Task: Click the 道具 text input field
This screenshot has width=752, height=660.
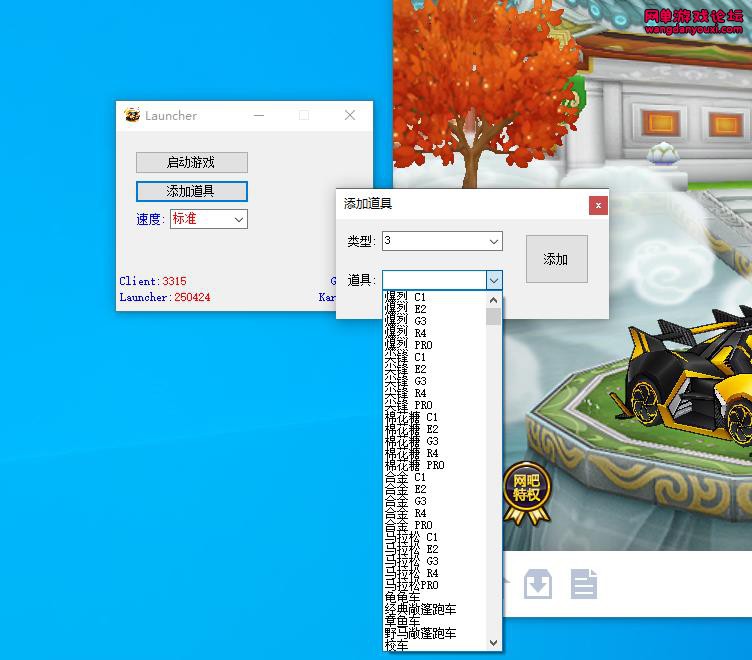Action: tap(435, 280)
